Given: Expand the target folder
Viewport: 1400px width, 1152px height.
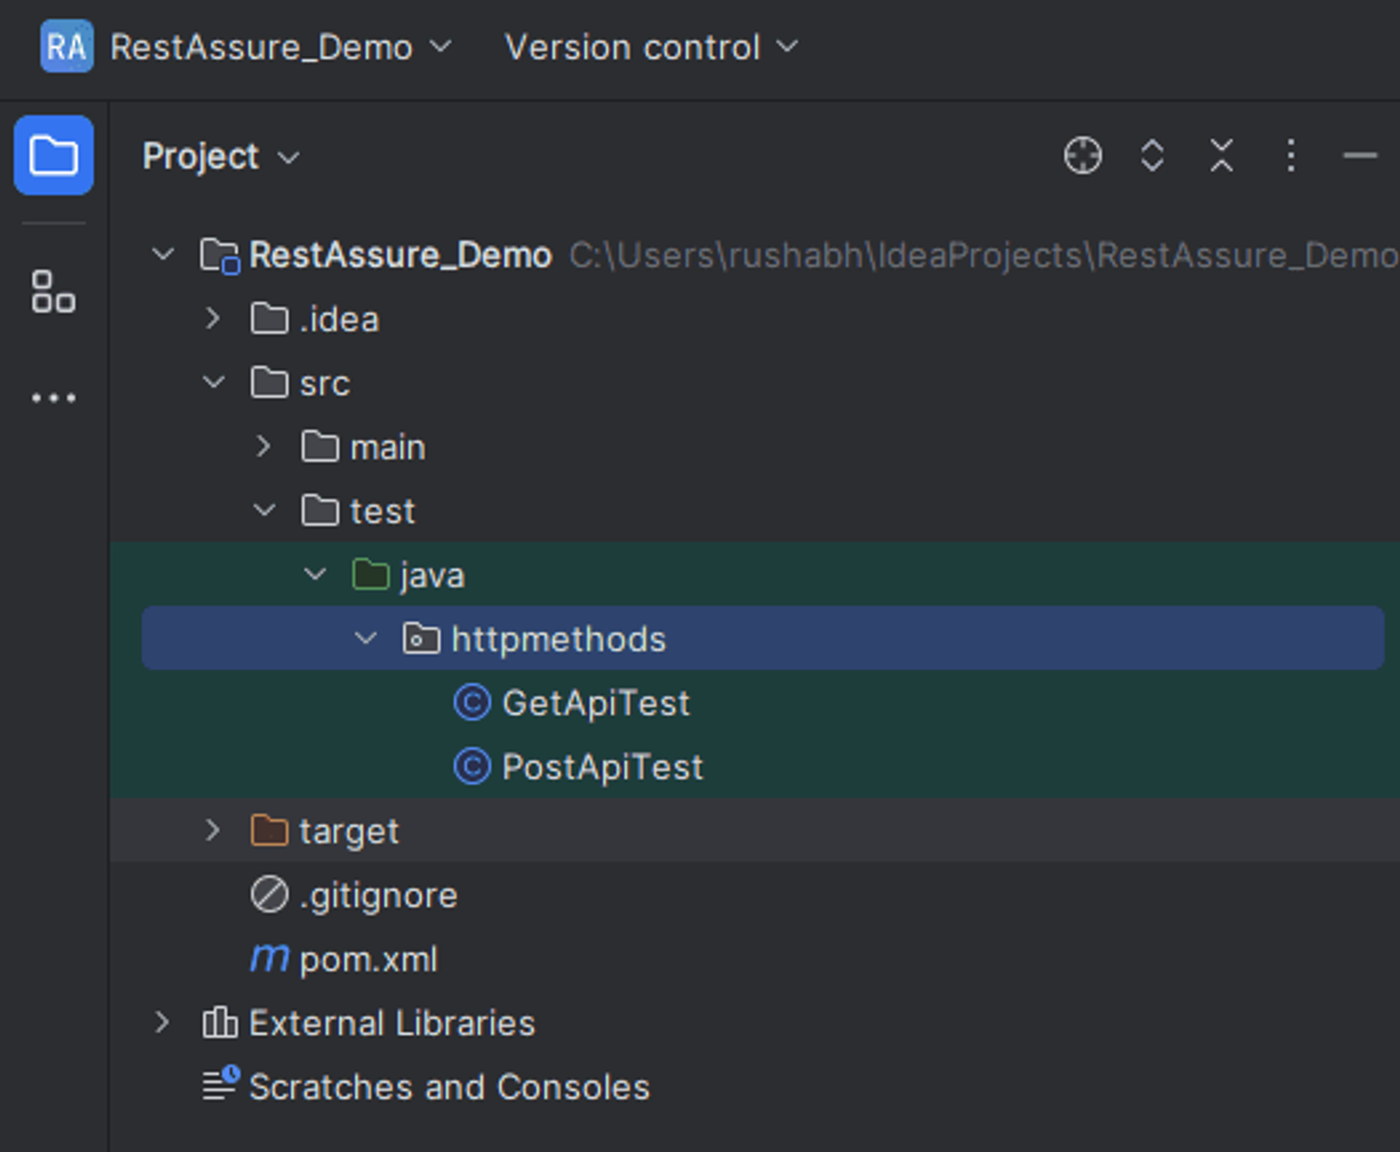Looking at the screenshot, I should point(213,831).
